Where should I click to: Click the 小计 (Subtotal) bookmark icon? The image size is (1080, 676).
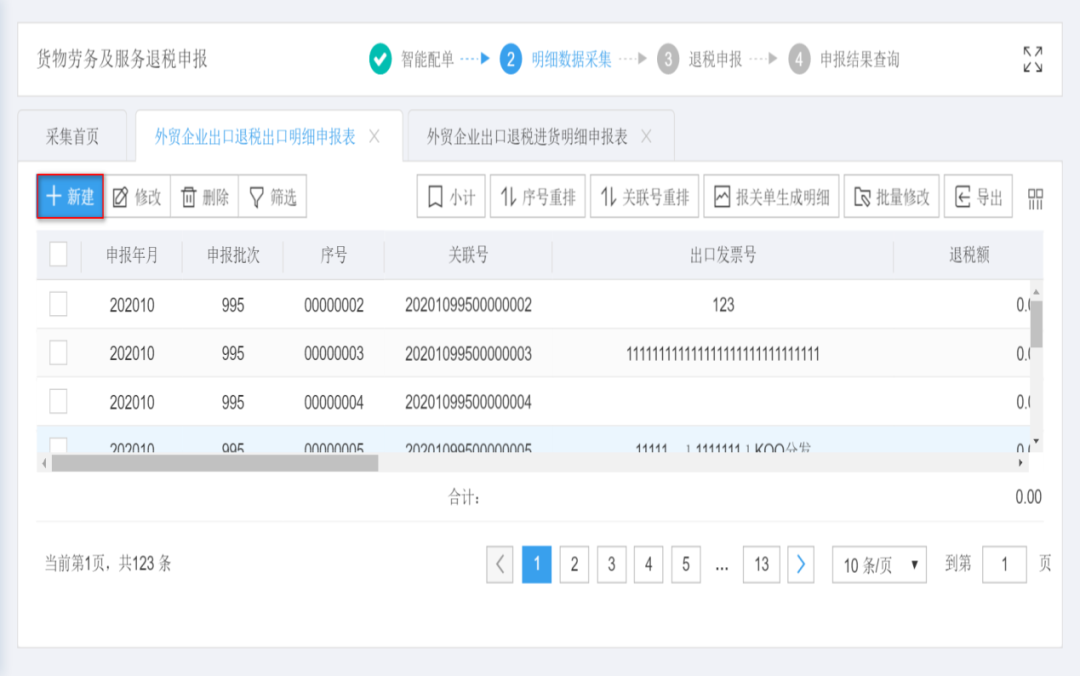click(434, 196)
